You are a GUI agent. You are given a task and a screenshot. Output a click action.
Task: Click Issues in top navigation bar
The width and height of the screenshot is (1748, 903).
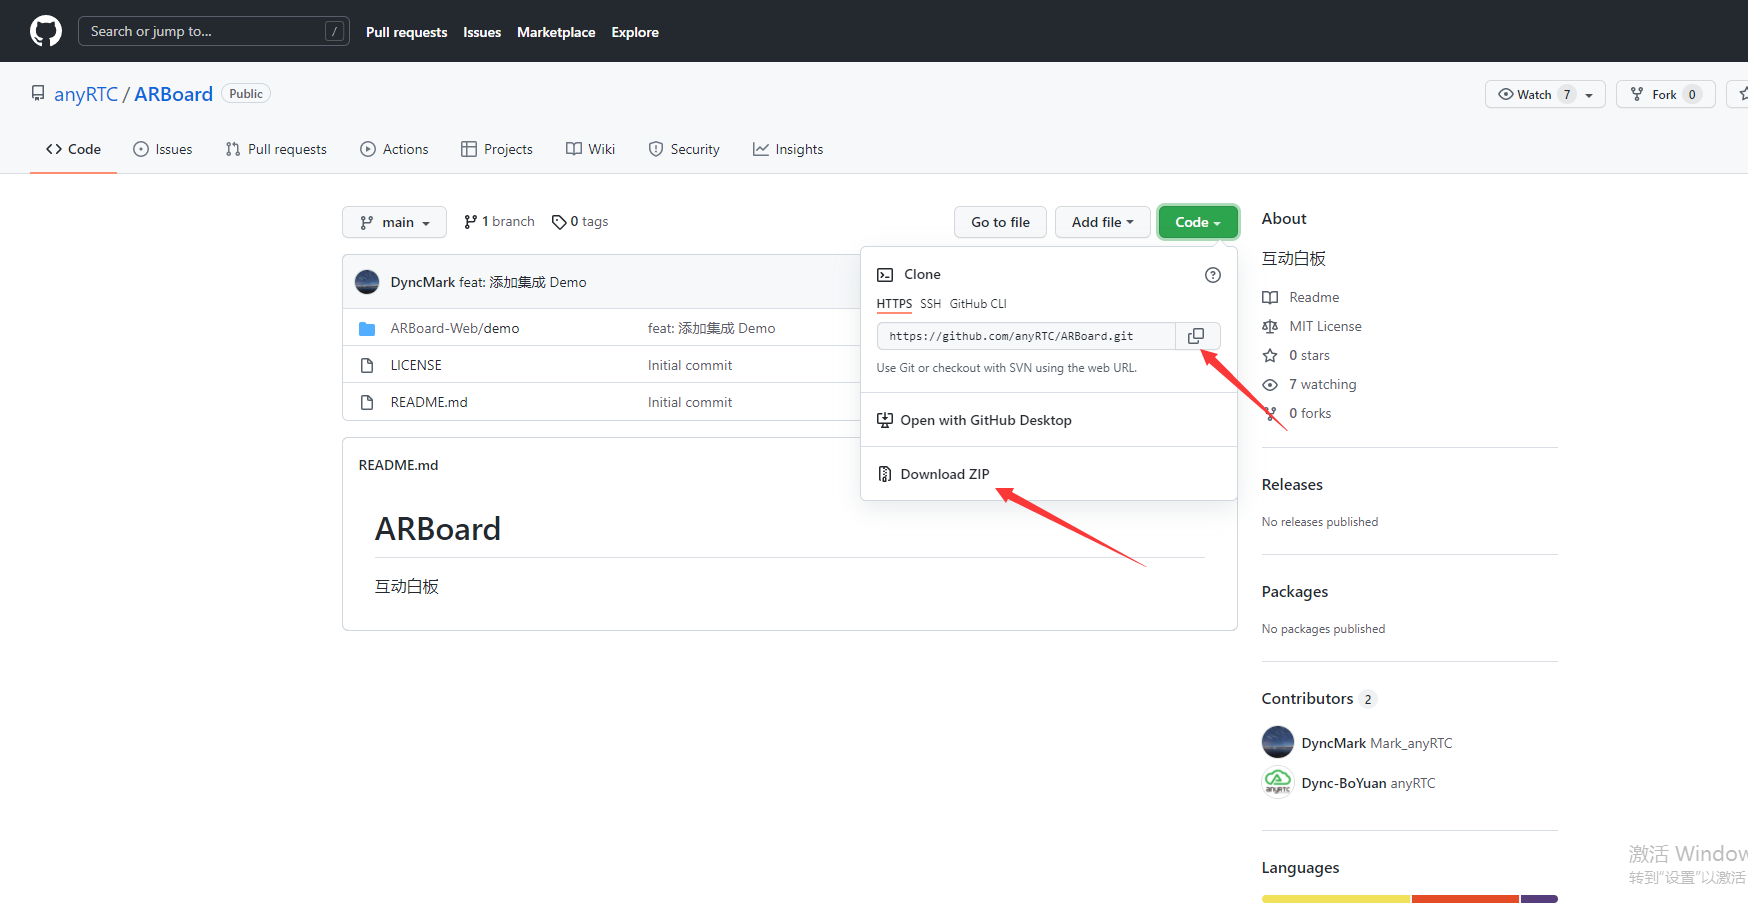(x=482, y=32)
